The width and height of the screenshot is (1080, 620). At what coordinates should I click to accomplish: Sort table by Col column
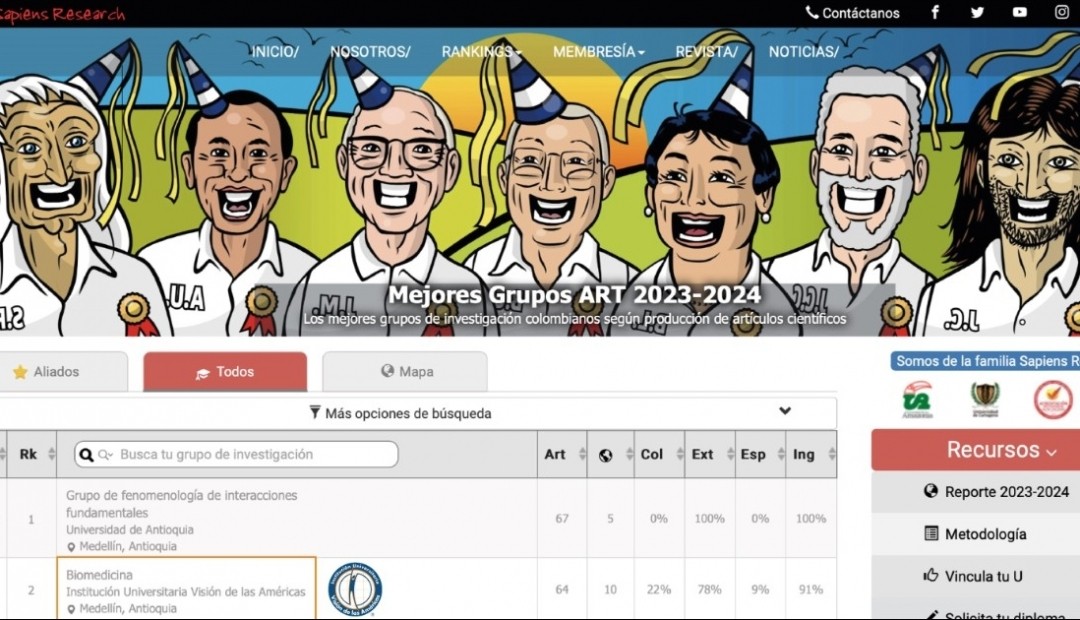[659, 454]
